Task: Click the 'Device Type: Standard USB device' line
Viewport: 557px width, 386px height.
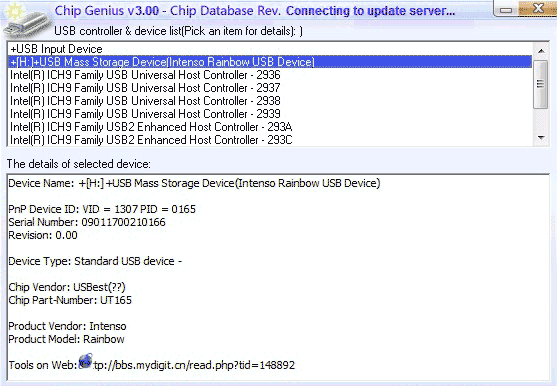Action: (95, 261)
